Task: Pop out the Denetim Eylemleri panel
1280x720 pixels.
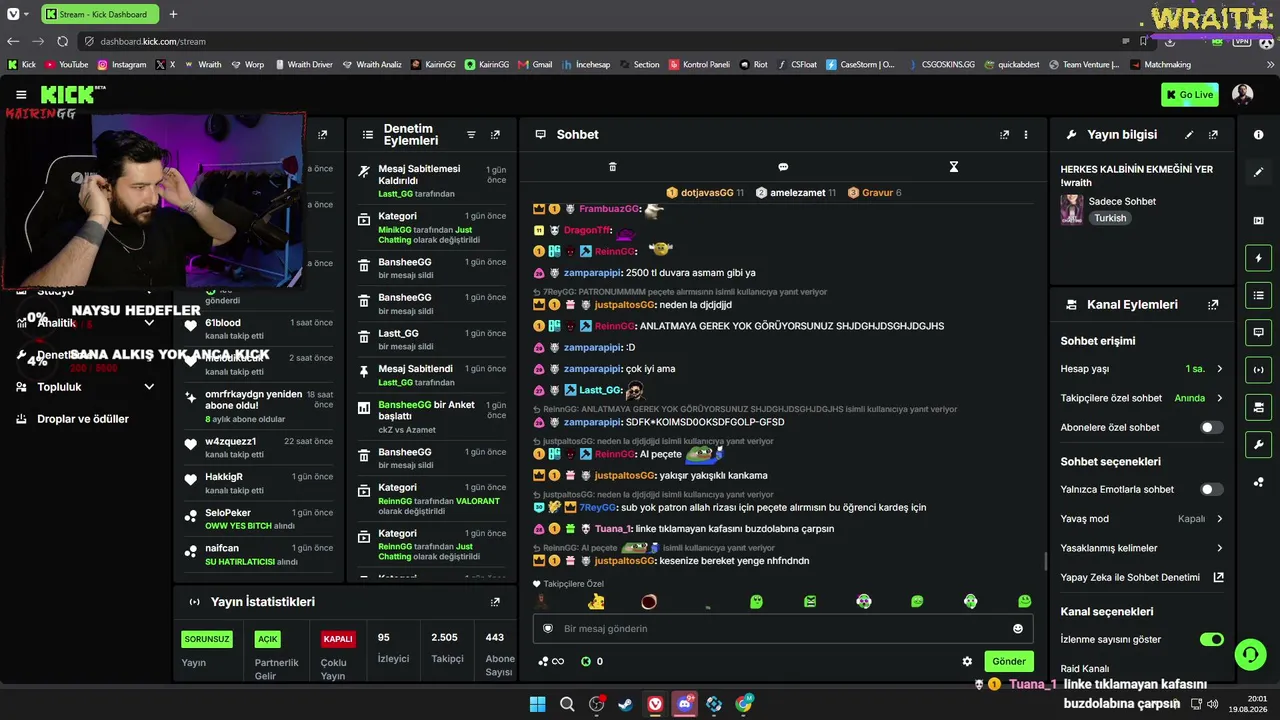Action: click(x=495, y=135)
